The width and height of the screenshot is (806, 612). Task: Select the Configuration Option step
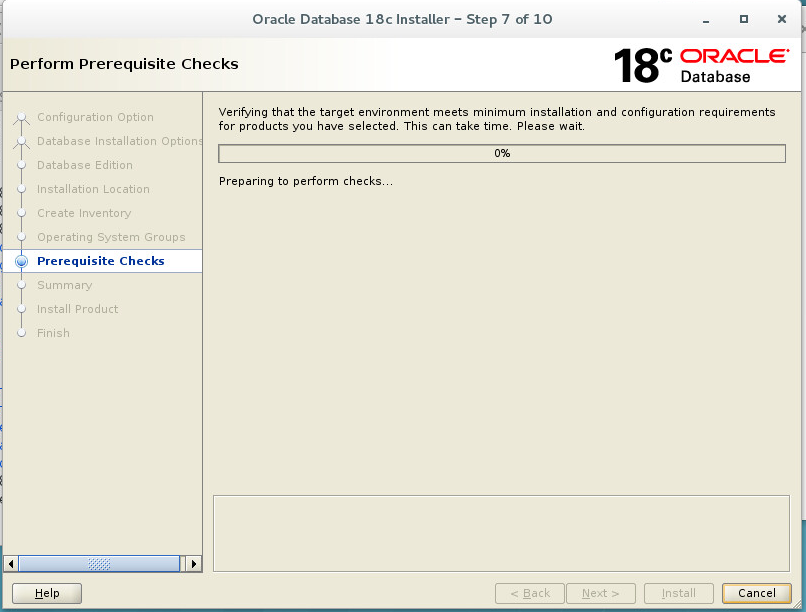[x=95, y=117]
